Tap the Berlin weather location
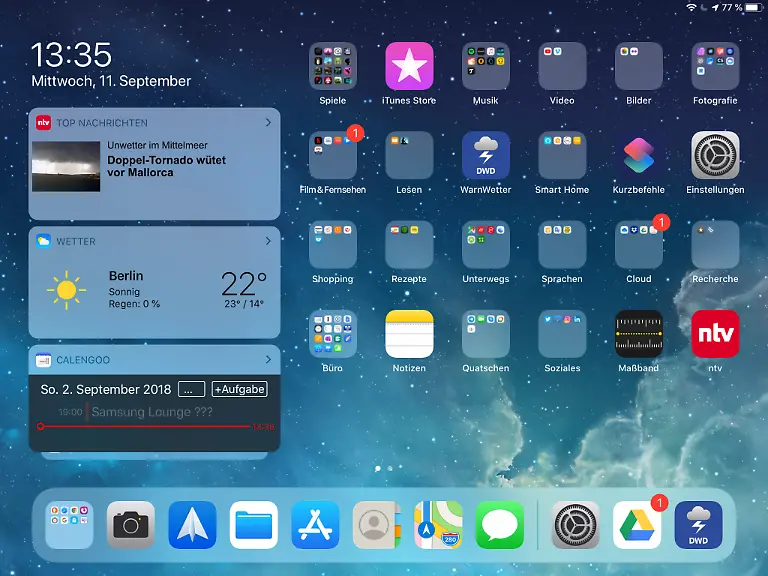Screen dimensions: 768x576 (x=126, y=276)
